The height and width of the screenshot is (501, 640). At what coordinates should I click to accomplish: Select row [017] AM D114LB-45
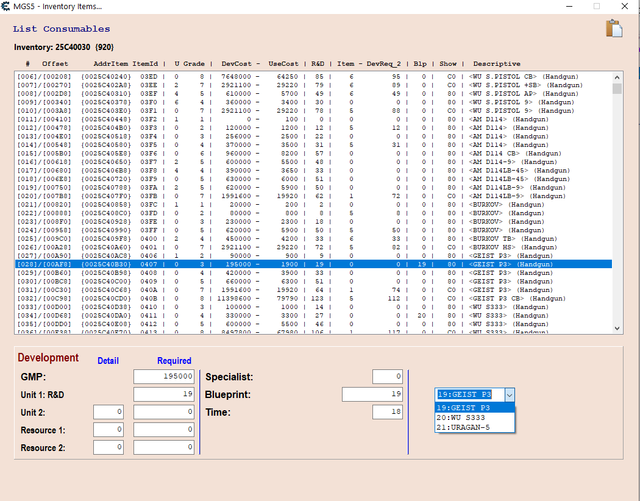pos(313,171)
